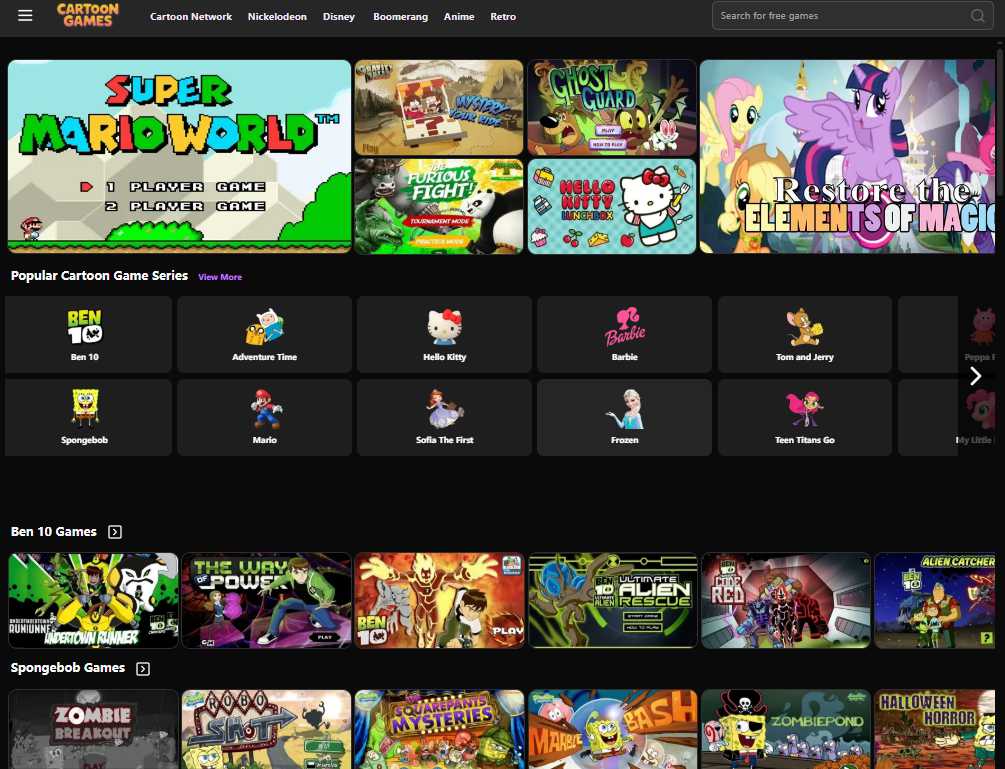Viewport: 1005px width, 769px height.
Task: Select the Mario series icon
Action: (264, 417)
